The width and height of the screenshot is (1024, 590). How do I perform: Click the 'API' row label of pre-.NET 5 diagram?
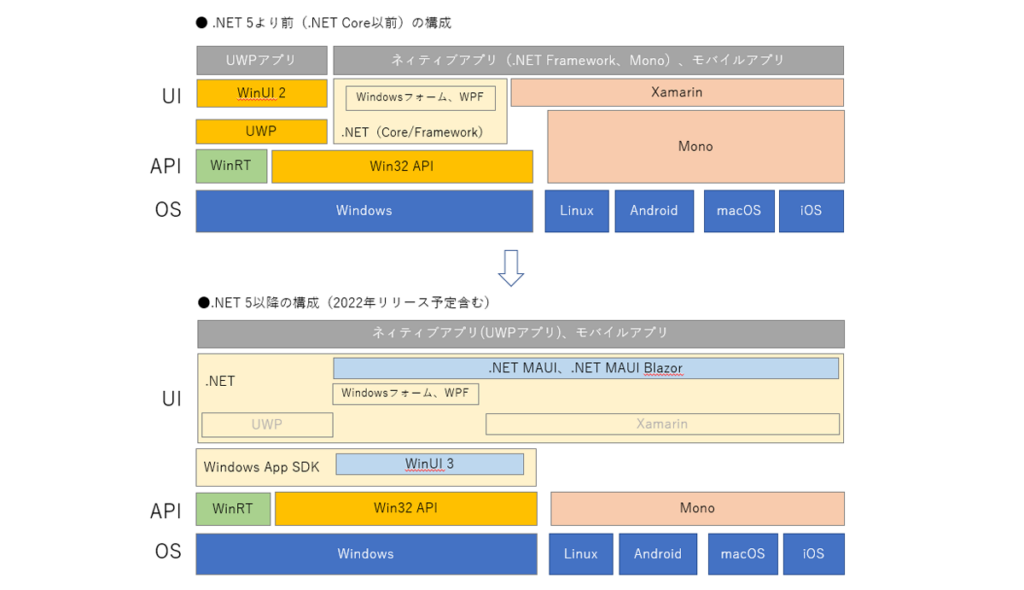click(166, 167)
